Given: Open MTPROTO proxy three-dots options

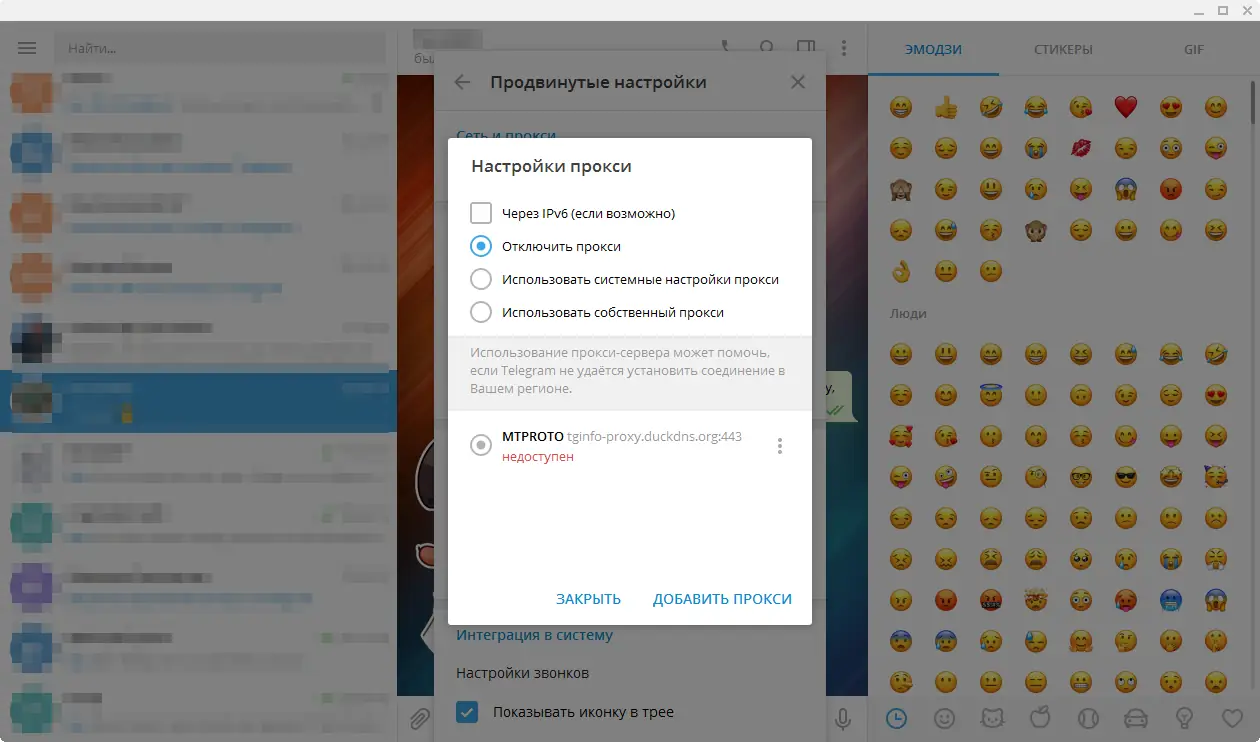Looking at the screenshot, I should click(780, 446).
